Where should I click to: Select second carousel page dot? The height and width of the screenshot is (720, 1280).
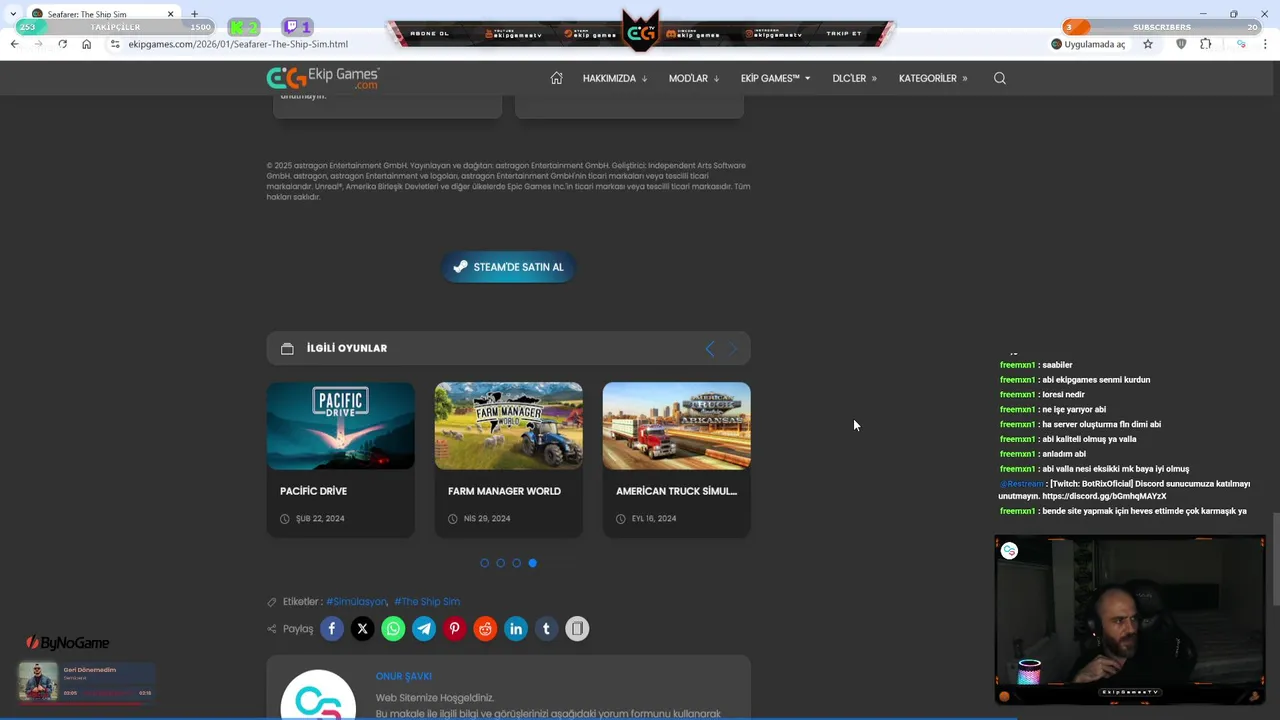(501, 563)
